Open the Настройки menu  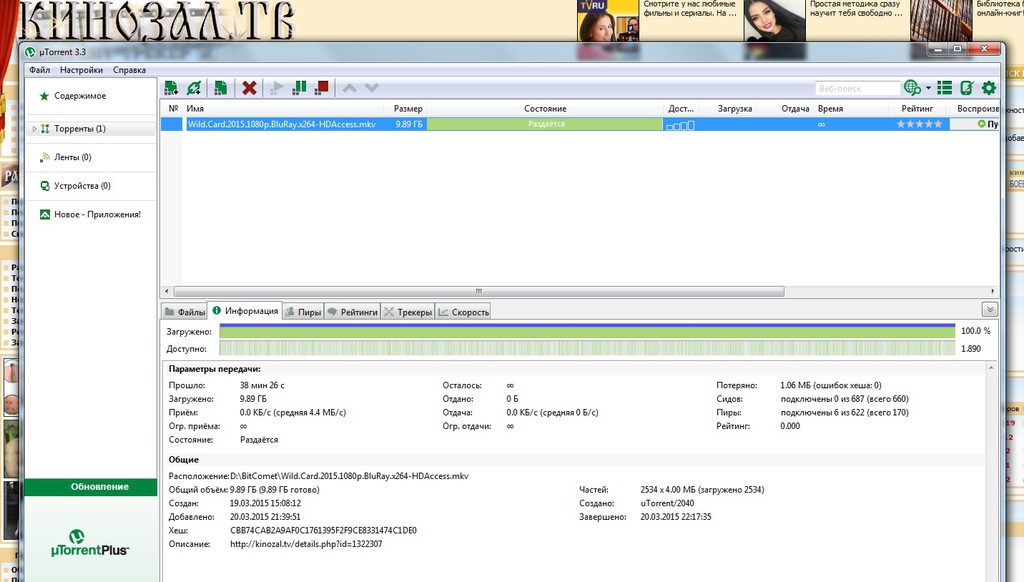[81, 70]
